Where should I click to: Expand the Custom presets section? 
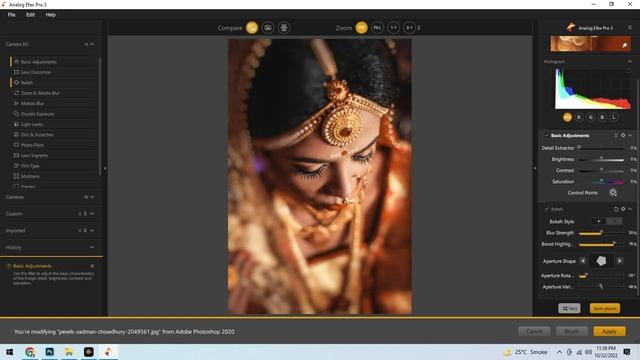coord(92,213)
